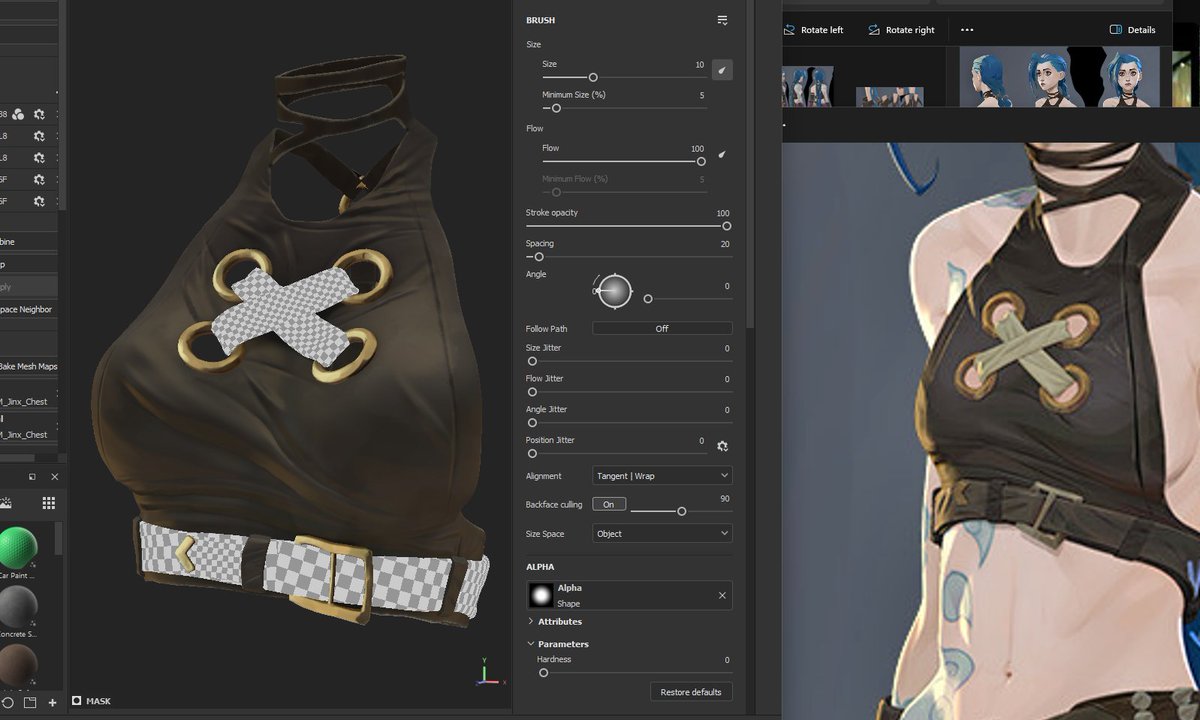Image resolution: width=1200 pixels, height=720 pixels.
Task: Adjust the Spacing slider handle
Action: 539,257
